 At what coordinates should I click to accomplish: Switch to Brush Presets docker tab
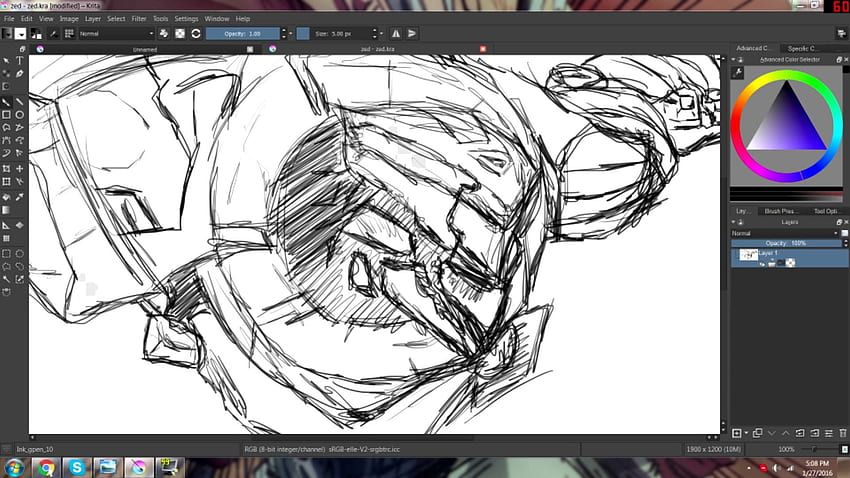tap(779, 211)
